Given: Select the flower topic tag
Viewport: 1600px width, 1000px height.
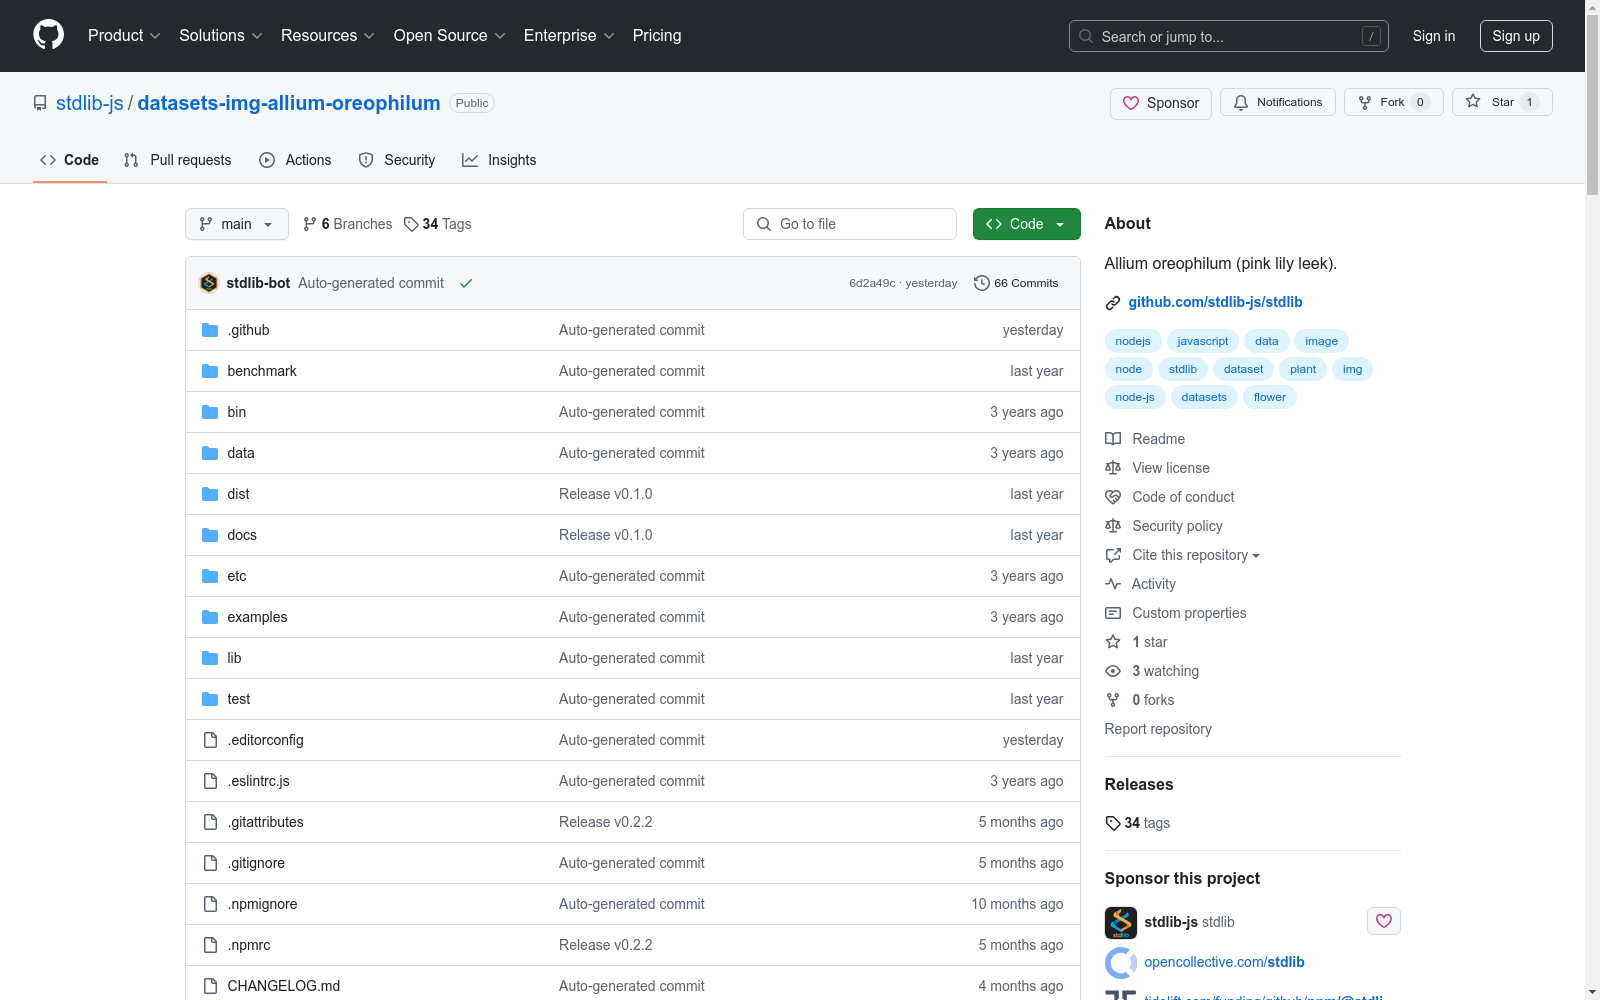Looking at the screenshot, I should point(1270,397).
